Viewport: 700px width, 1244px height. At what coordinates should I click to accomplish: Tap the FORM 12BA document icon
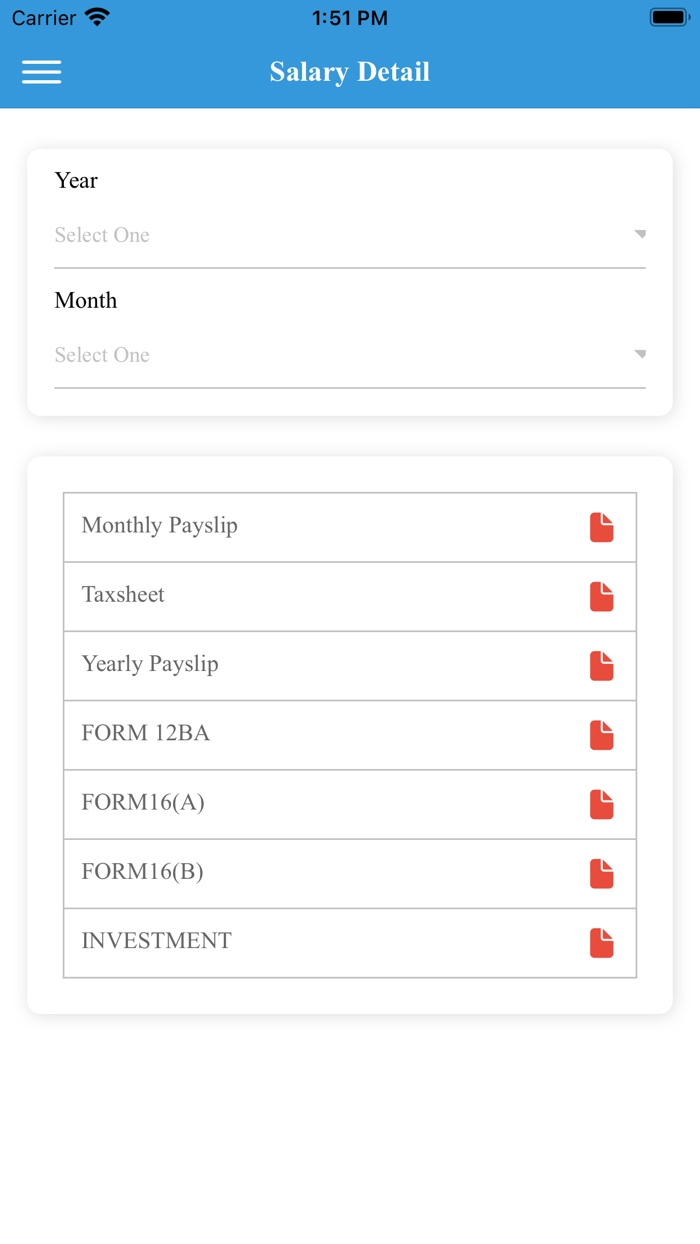(601, 735)
